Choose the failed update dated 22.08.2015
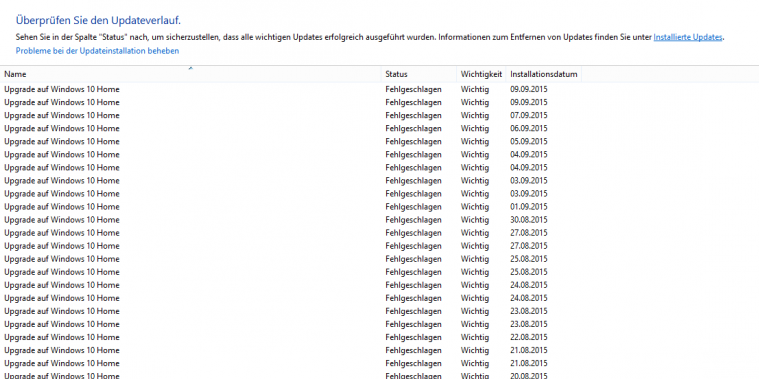 pyautogui.click(x=291, y=337)
